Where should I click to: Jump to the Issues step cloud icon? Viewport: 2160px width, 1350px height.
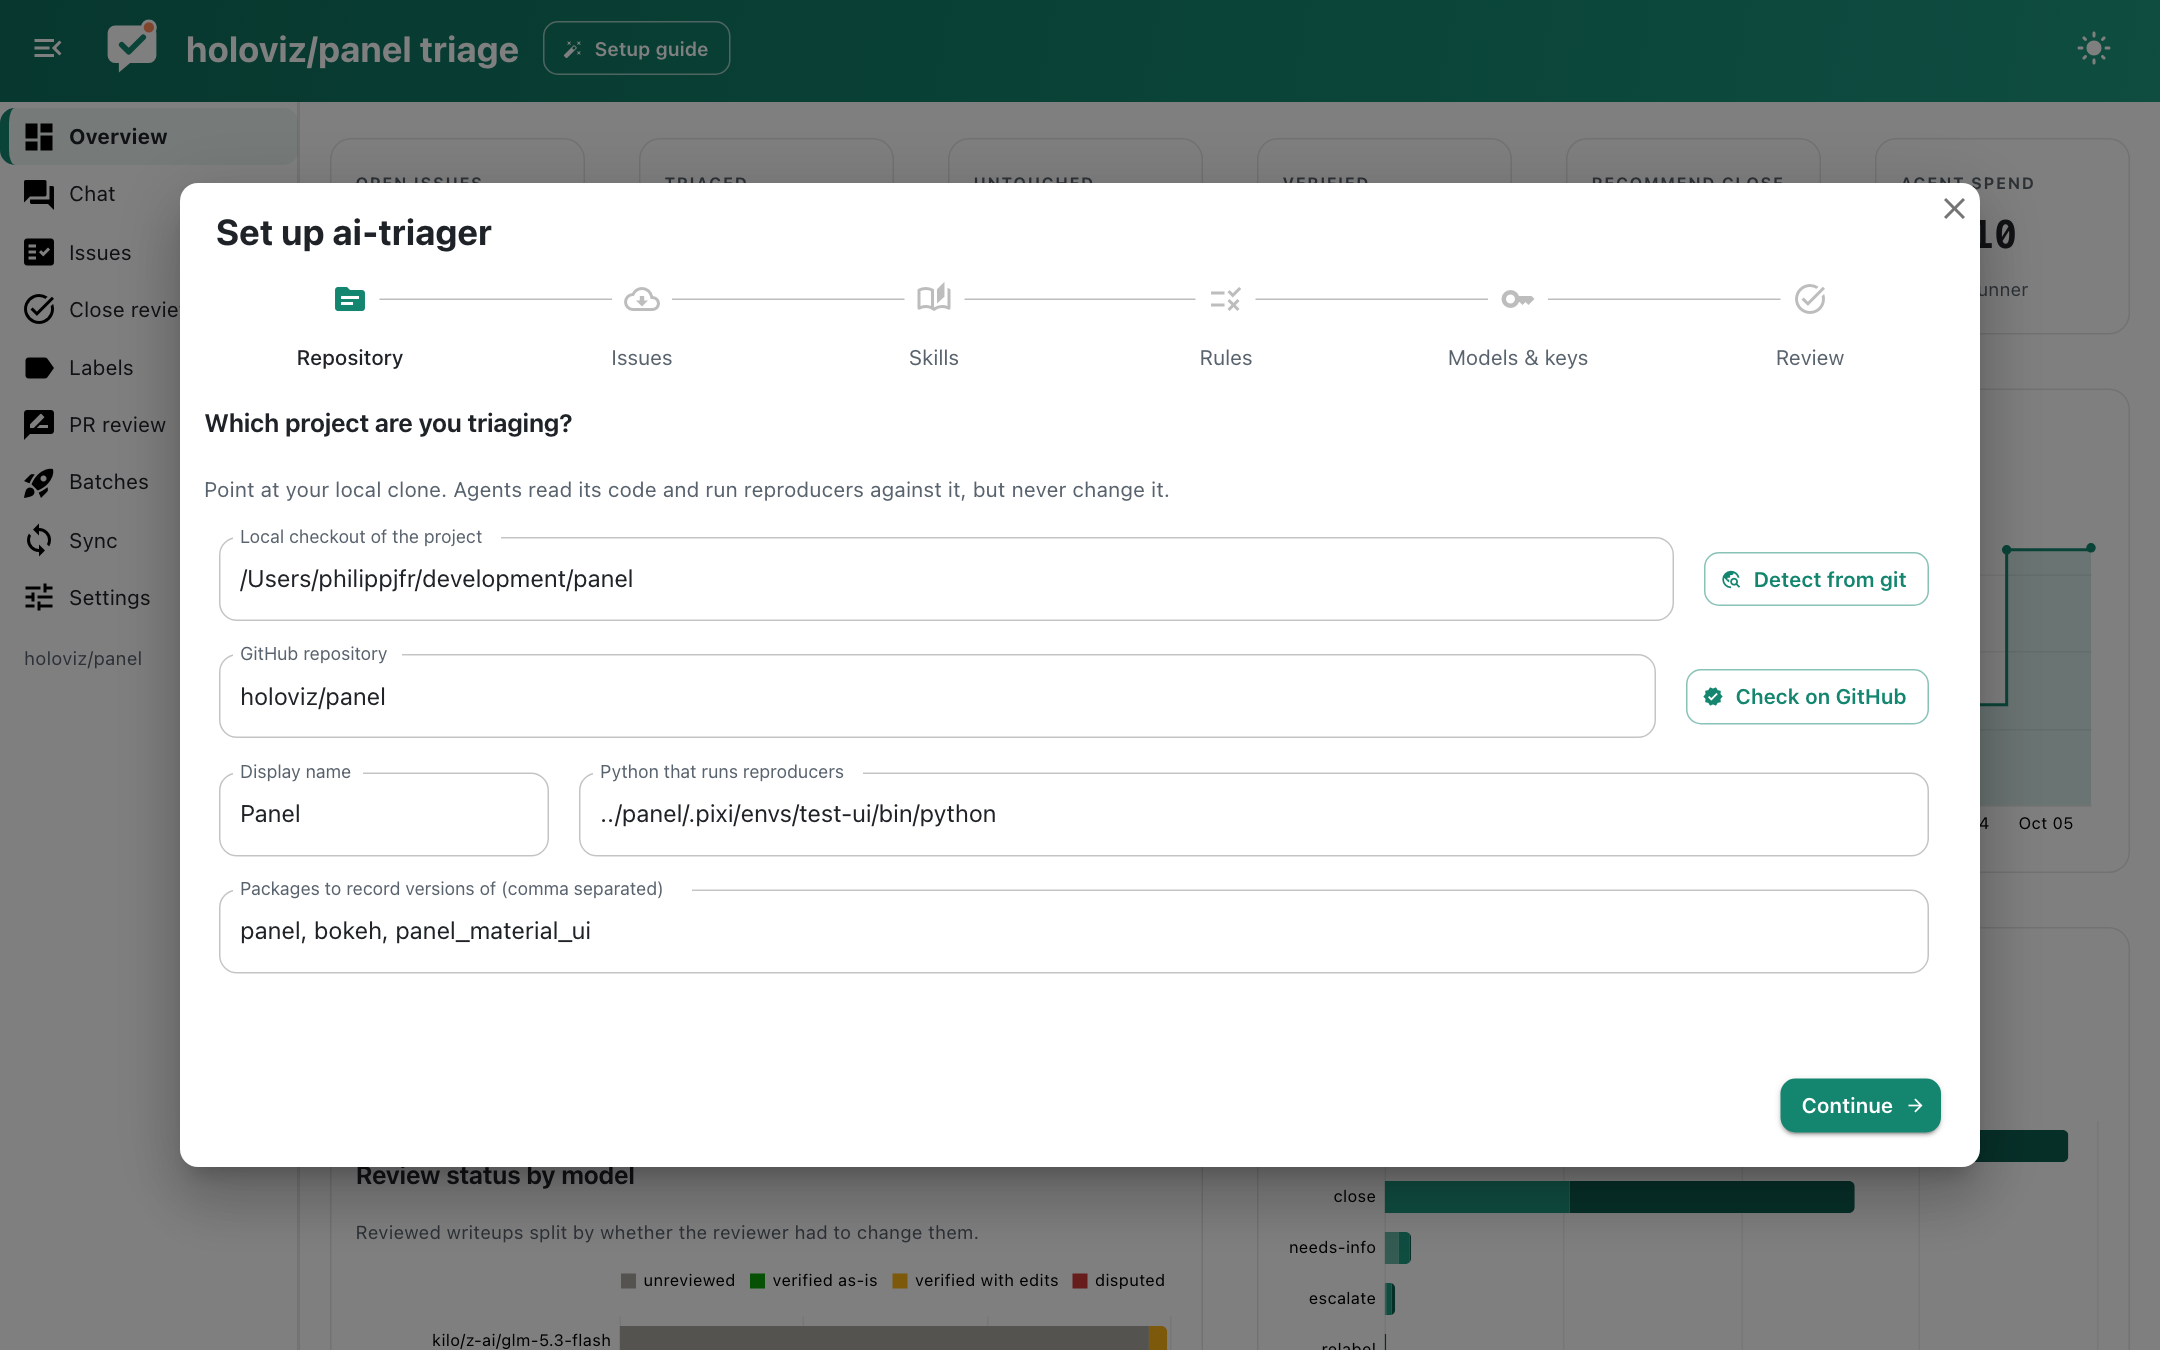(642, 298)
